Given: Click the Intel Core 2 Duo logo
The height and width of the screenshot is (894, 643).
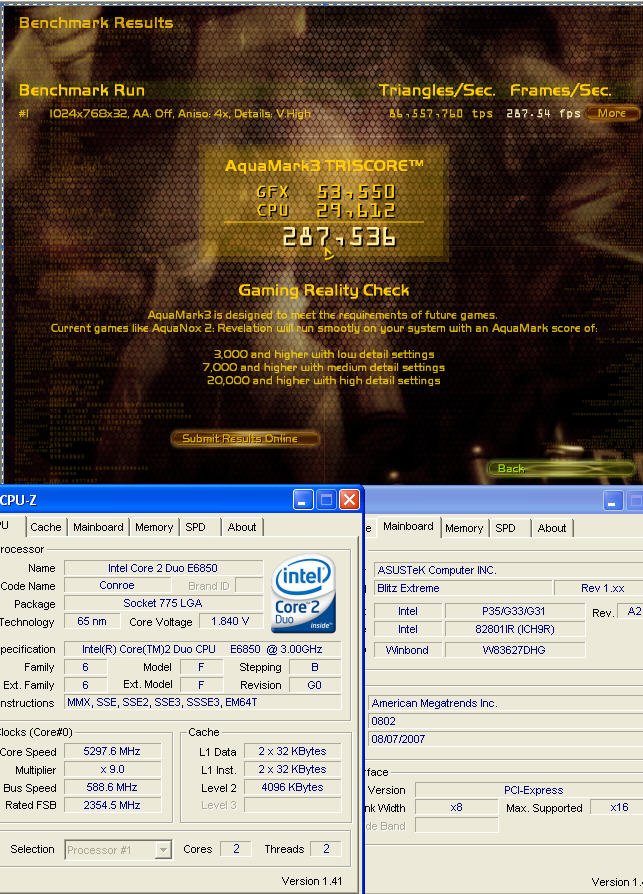Looking at the screenshot, I should pos(303,594).
